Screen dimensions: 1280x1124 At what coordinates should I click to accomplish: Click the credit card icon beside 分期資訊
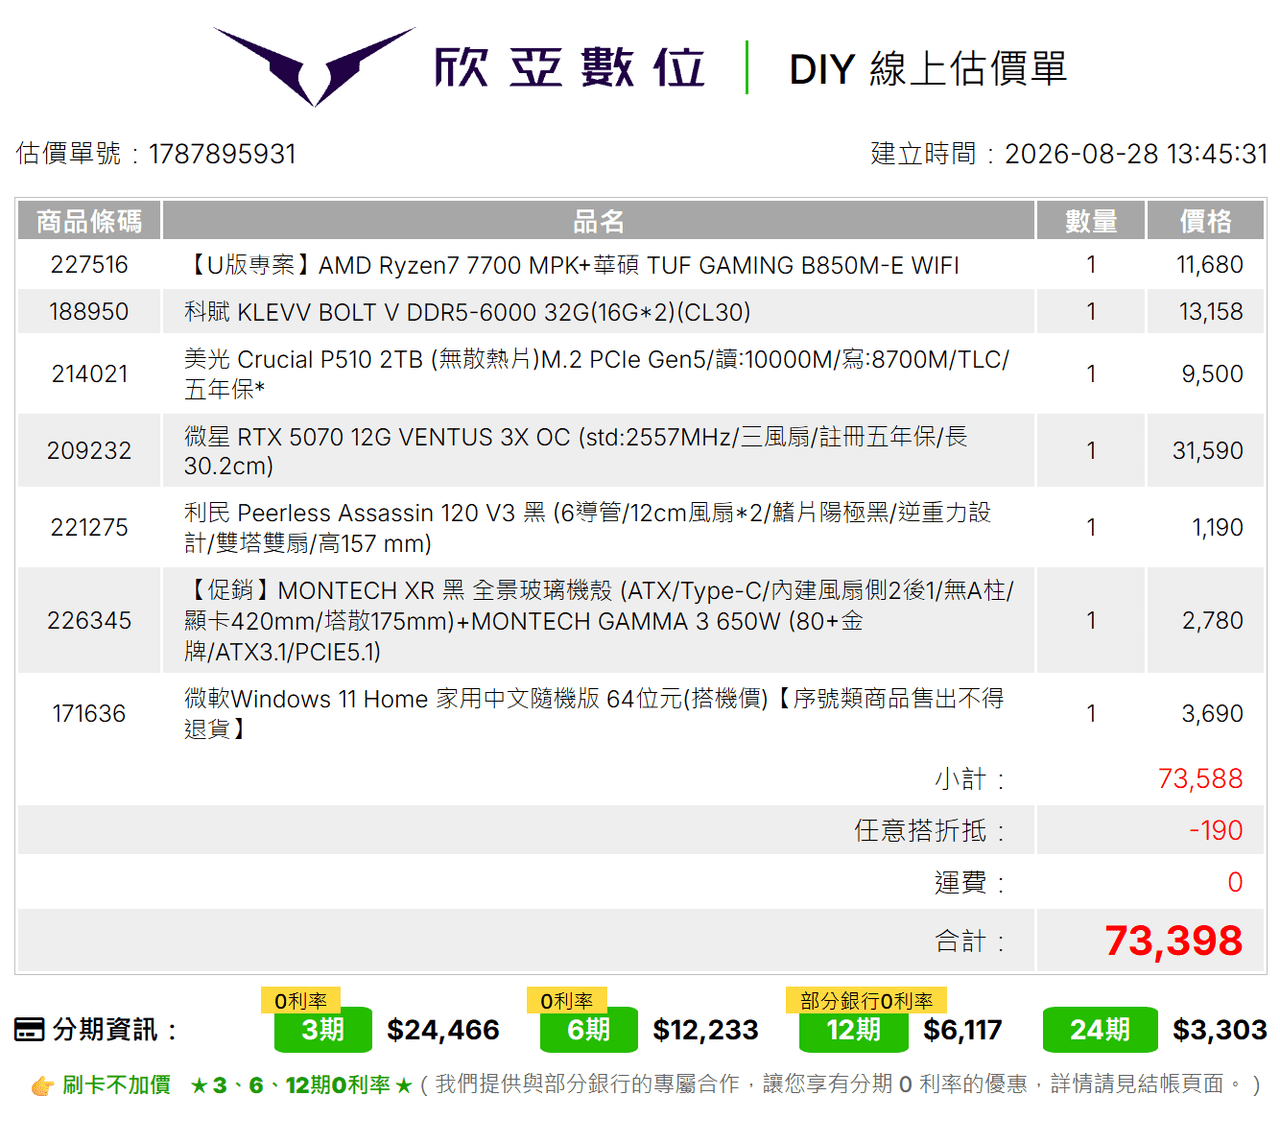pyautogui.click(x=29, y=1029)
